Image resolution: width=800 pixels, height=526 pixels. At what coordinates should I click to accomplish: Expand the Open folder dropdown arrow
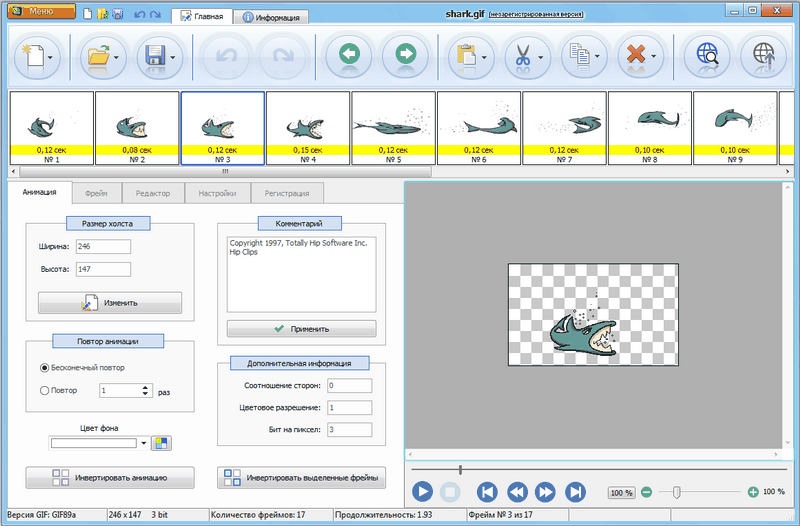pyautogui.click(x=118, y=56)
